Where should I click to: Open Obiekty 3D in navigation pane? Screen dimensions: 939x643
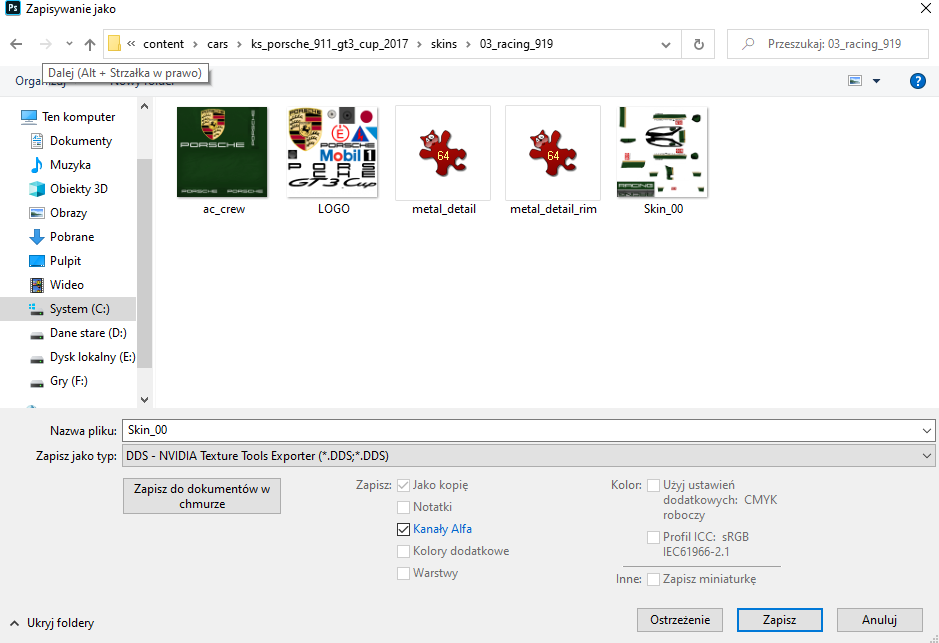78,189
